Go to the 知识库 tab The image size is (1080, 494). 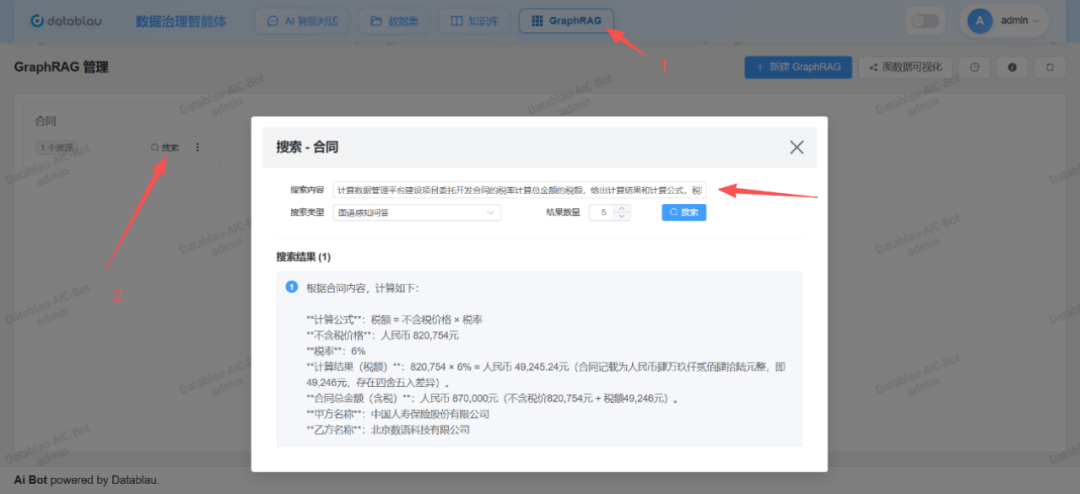pos(475,20)
